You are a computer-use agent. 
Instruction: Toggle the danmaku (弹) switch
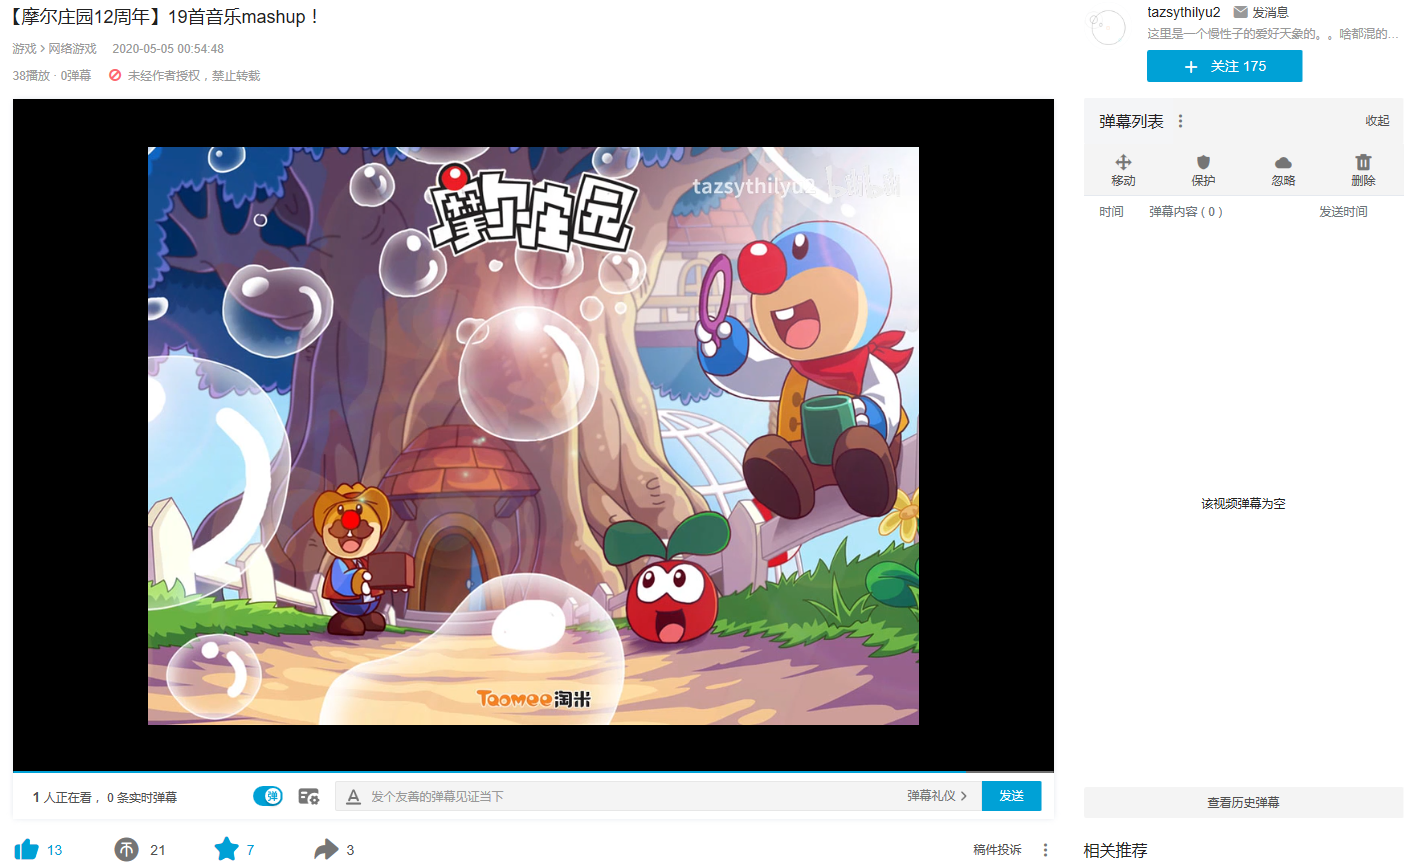coord(268,796)
